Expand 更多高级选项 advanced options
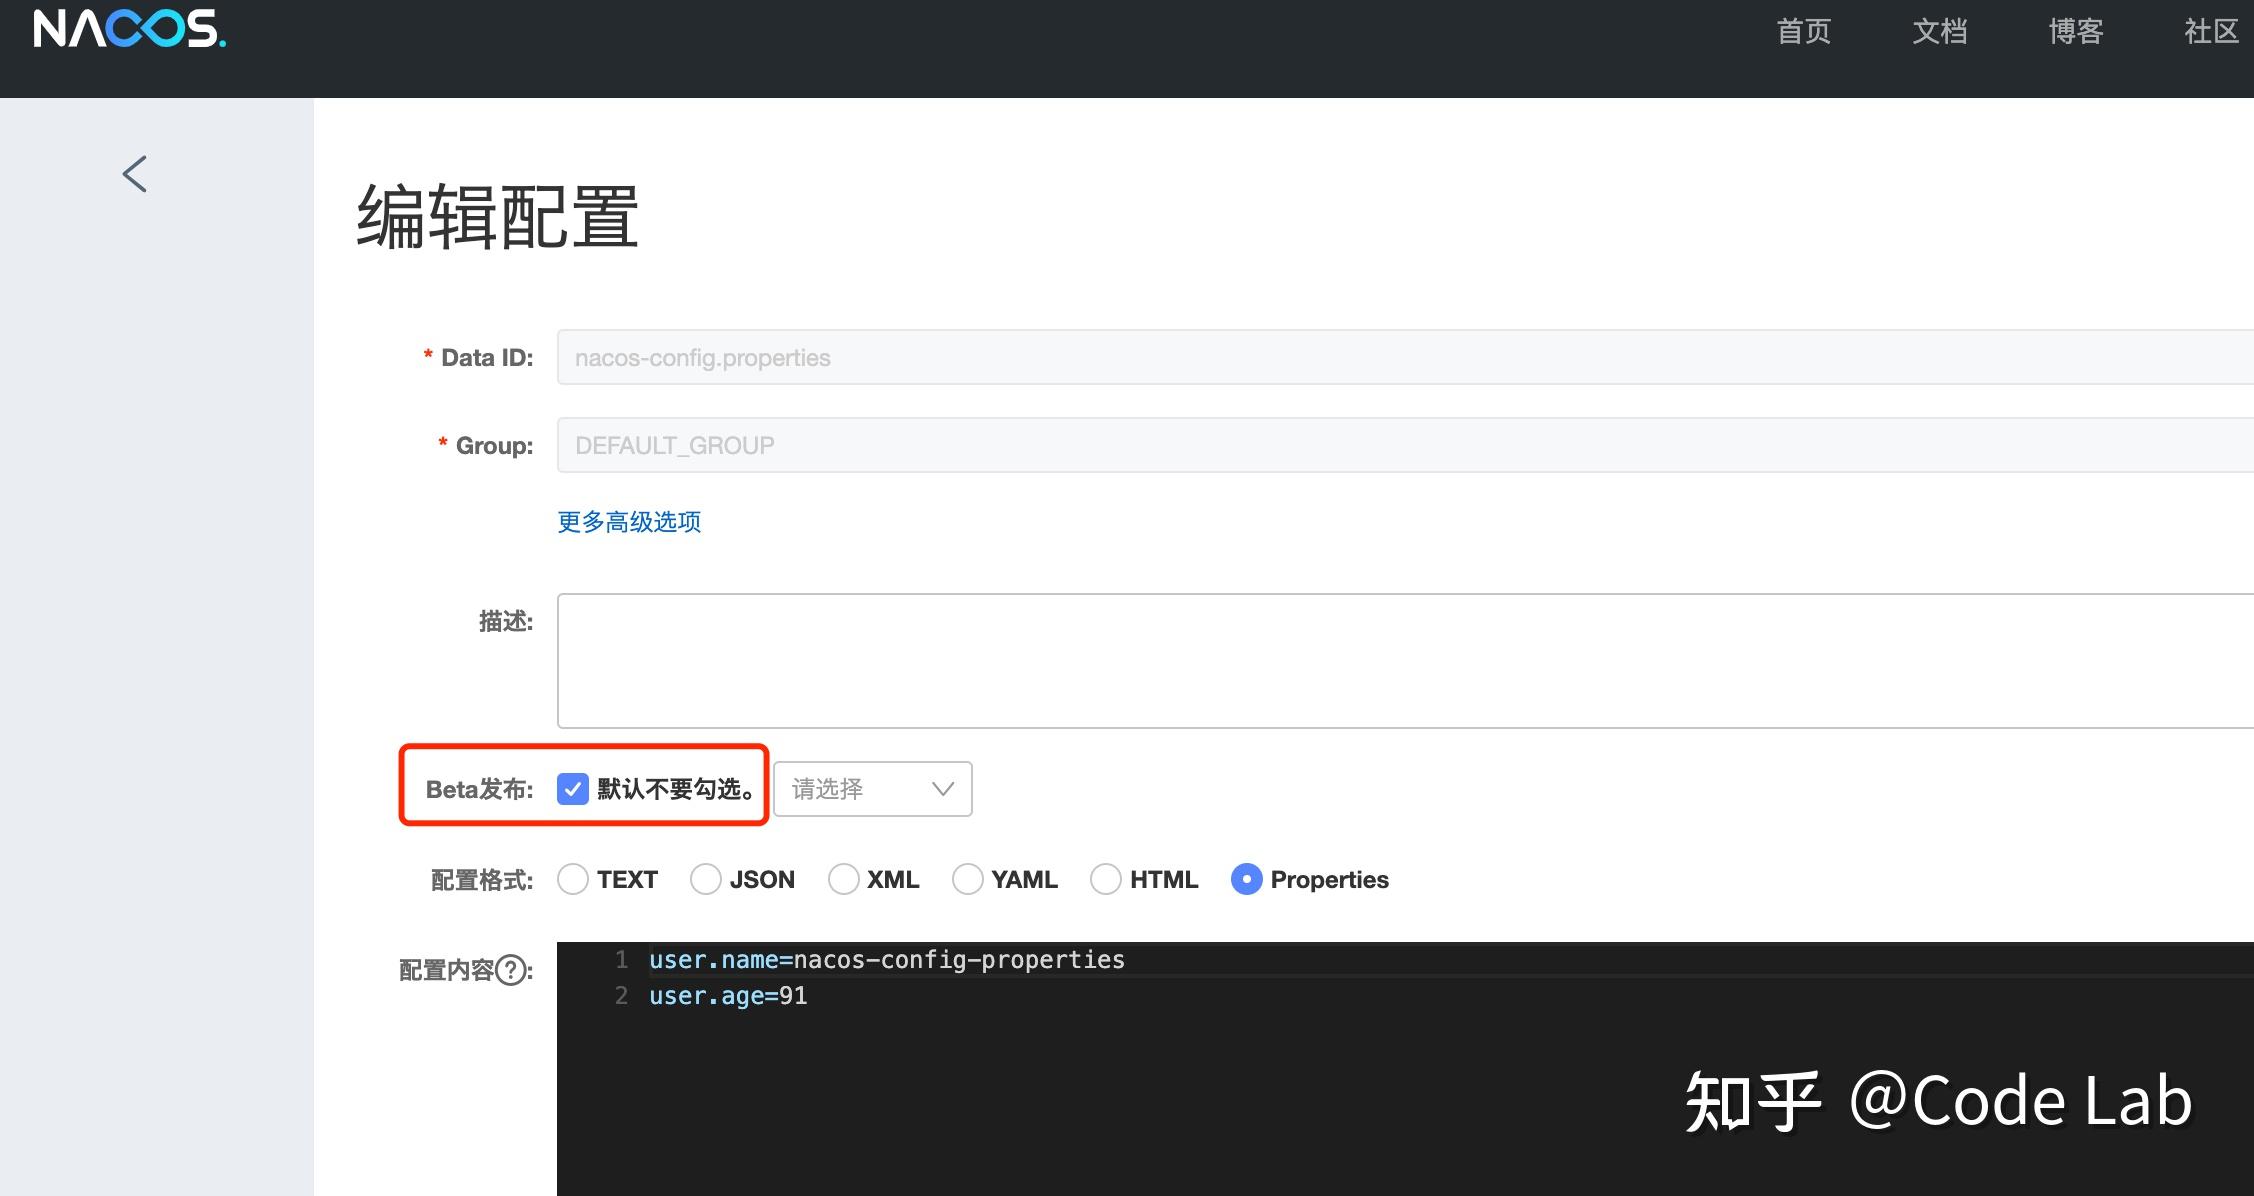 point(628,522)
